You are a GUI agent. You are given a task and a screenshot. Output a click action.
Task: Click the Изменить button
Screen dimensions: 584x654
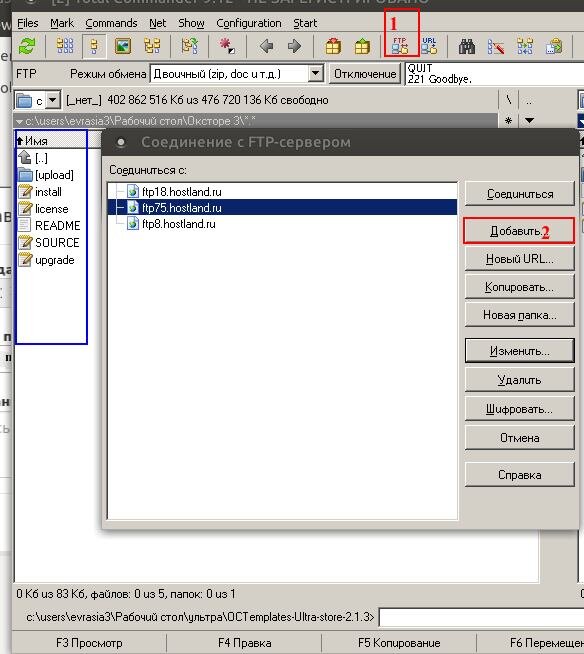coord(520,351)
